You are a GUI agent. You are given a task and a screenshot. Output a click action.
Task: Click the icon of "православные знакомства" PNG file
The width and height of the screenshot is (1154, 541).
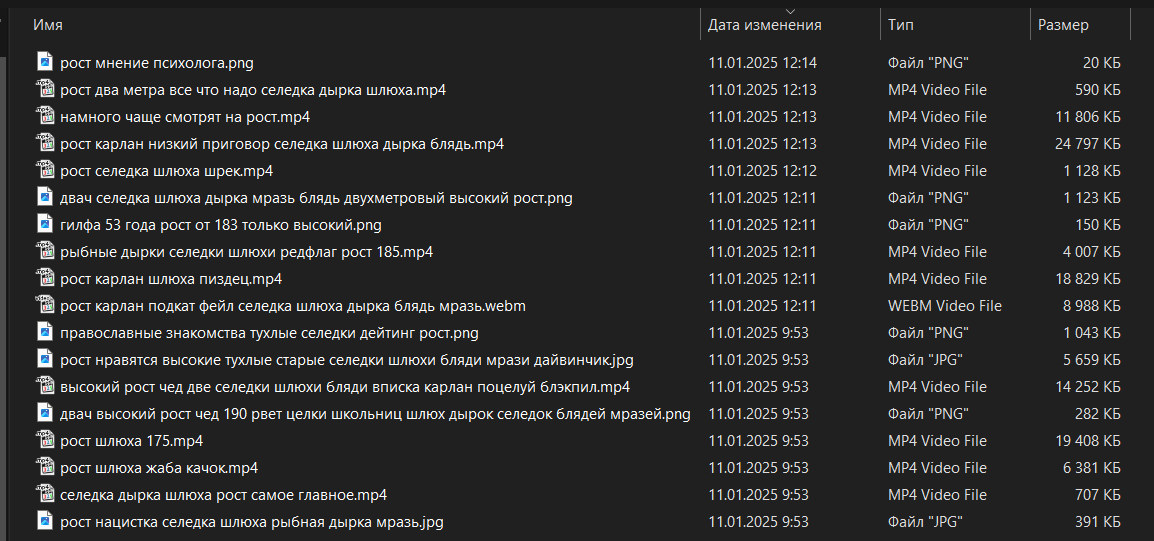46,332
